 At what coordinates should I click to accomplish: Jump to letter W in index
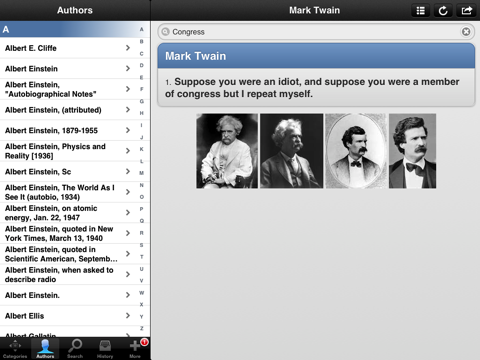[x=142, y=293]
